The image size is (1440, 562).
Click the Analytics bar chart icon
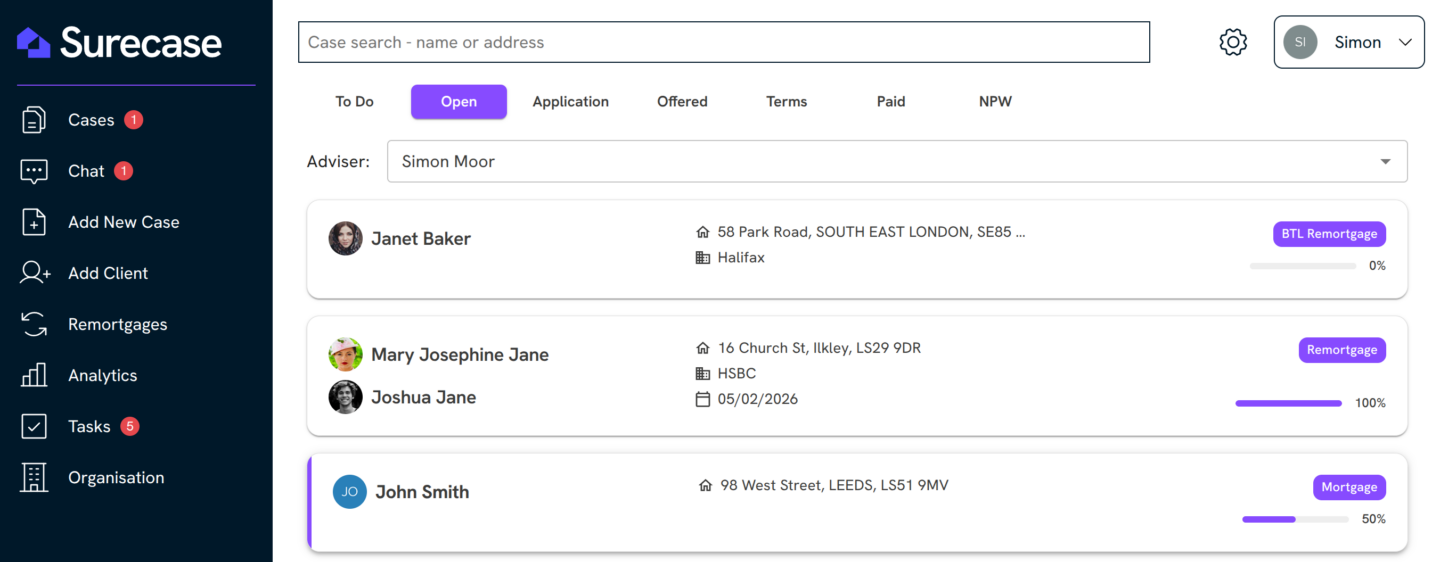click(x=34, y=375)
